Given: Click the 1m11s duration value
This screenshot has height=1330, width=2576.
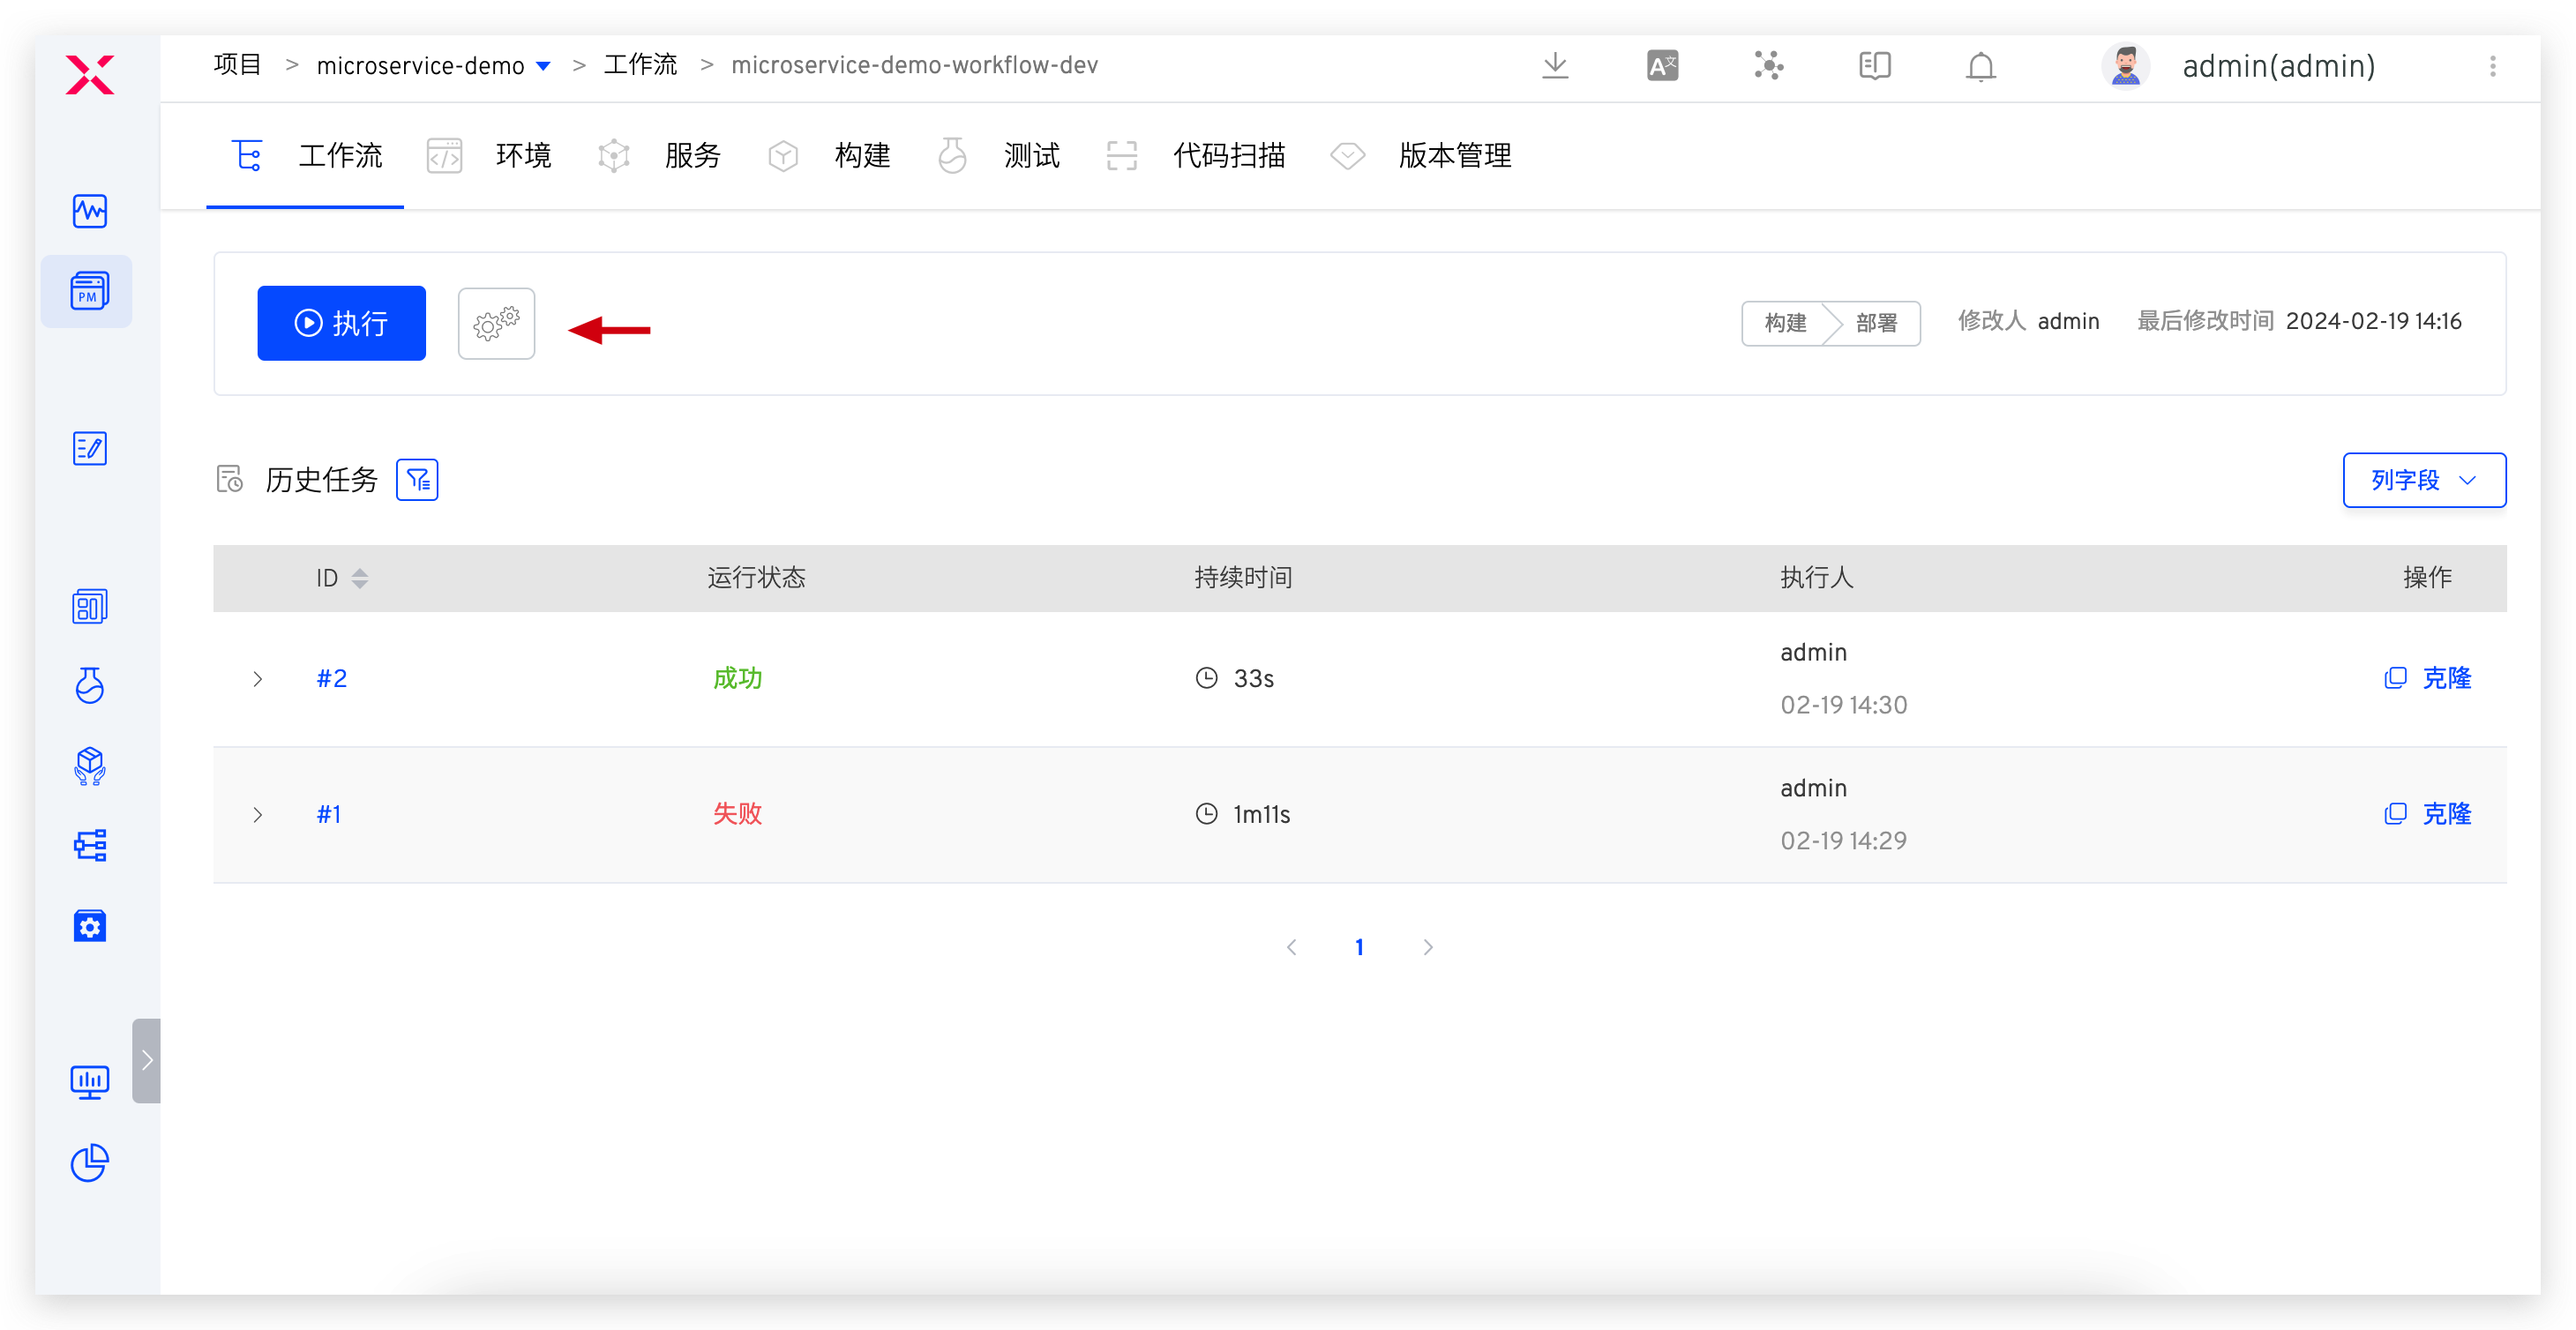Looking at the screenshot, I should (x=1261, y=815).
